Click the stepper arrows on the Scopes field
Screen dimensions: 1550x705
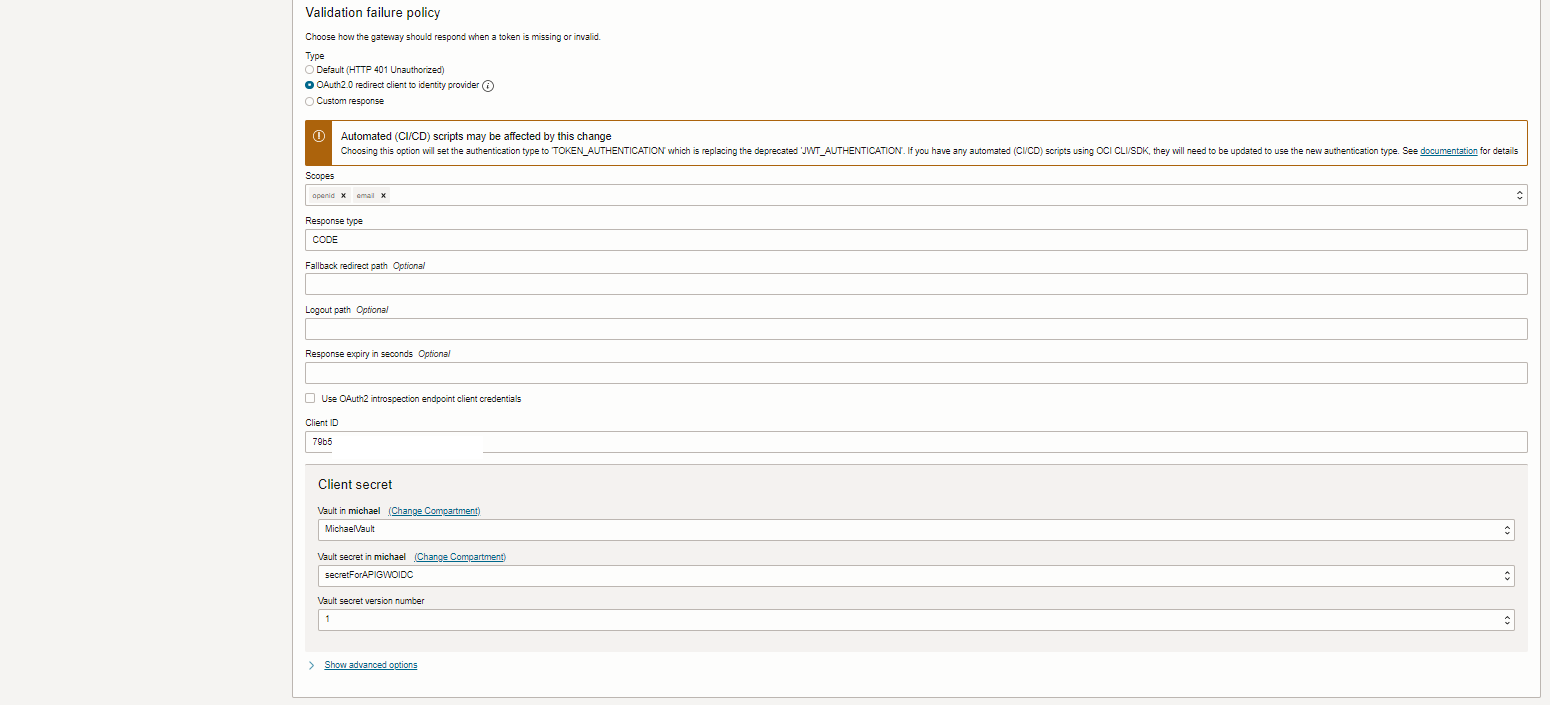1519,195
